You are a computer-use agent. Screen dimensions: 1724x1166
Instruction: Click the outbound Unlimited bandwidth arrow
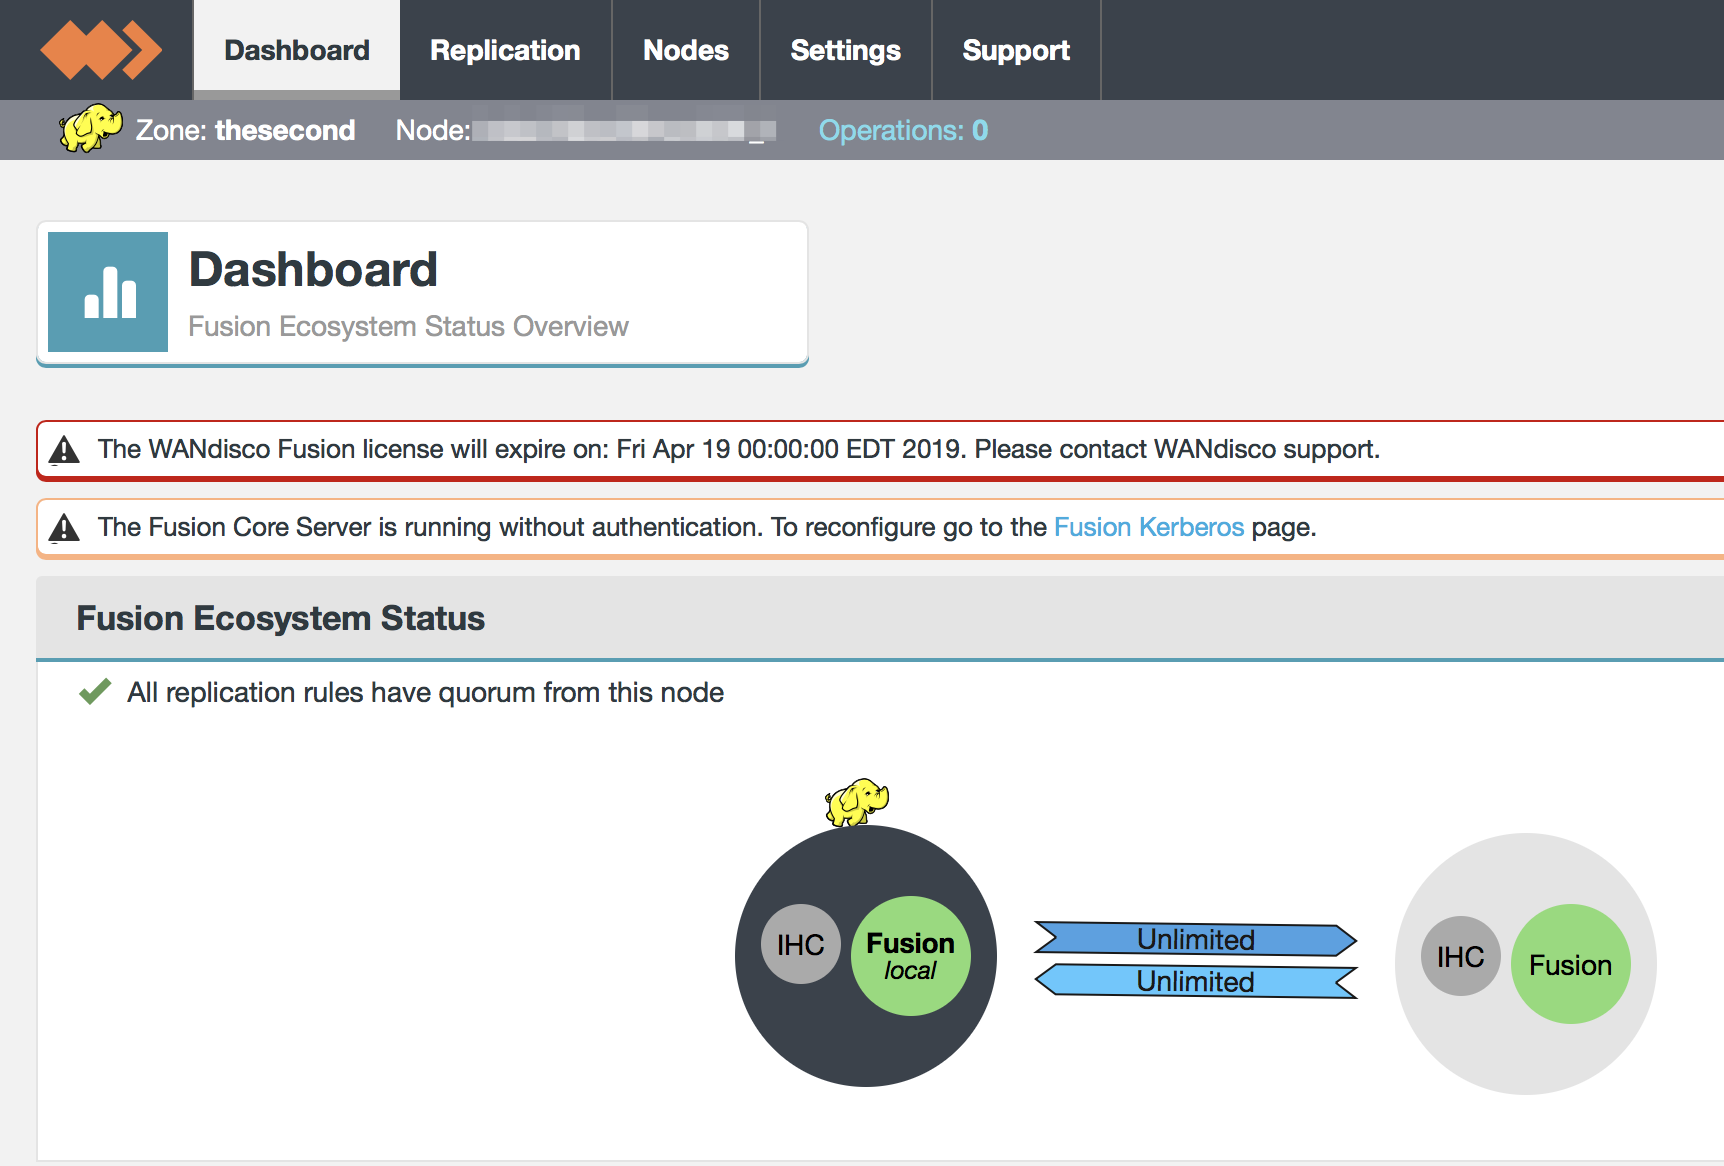[x=1196, y=939]
